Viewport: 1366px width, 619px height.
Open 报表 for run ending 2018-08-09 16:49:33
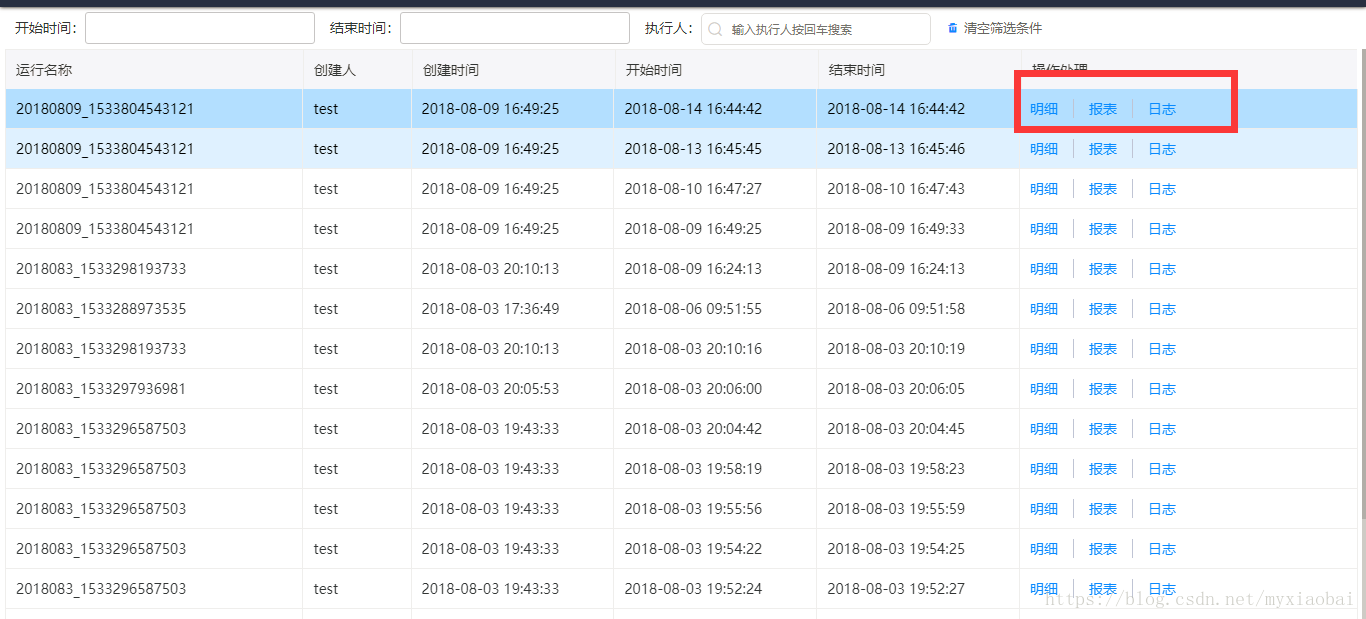(1103, 229)
